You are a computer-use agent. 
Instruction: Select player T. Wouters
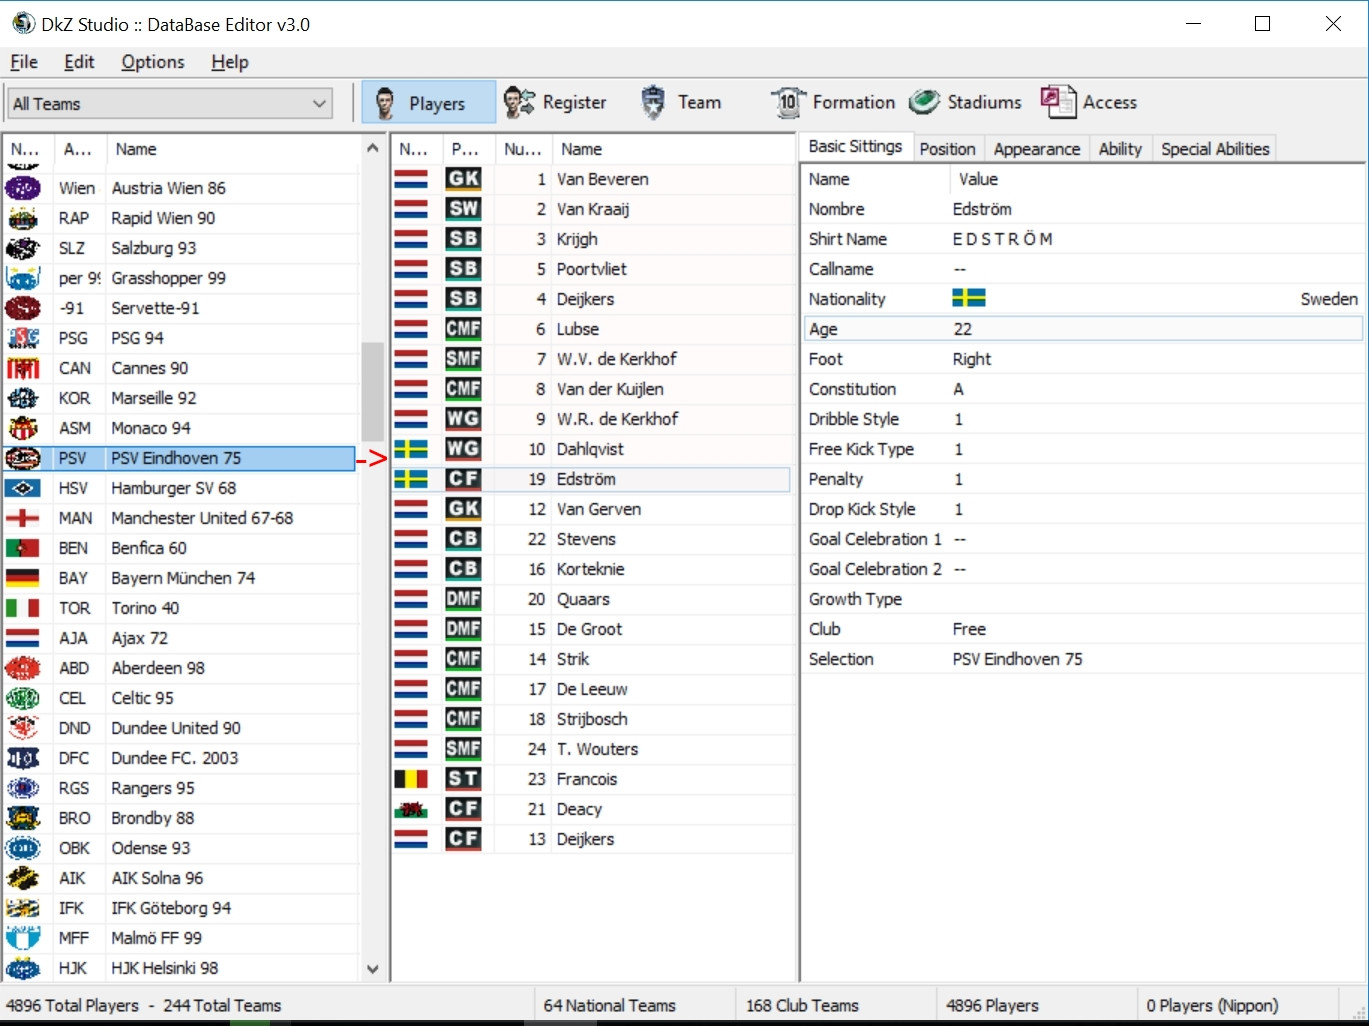pyautogui.click(x=592, y=749)
